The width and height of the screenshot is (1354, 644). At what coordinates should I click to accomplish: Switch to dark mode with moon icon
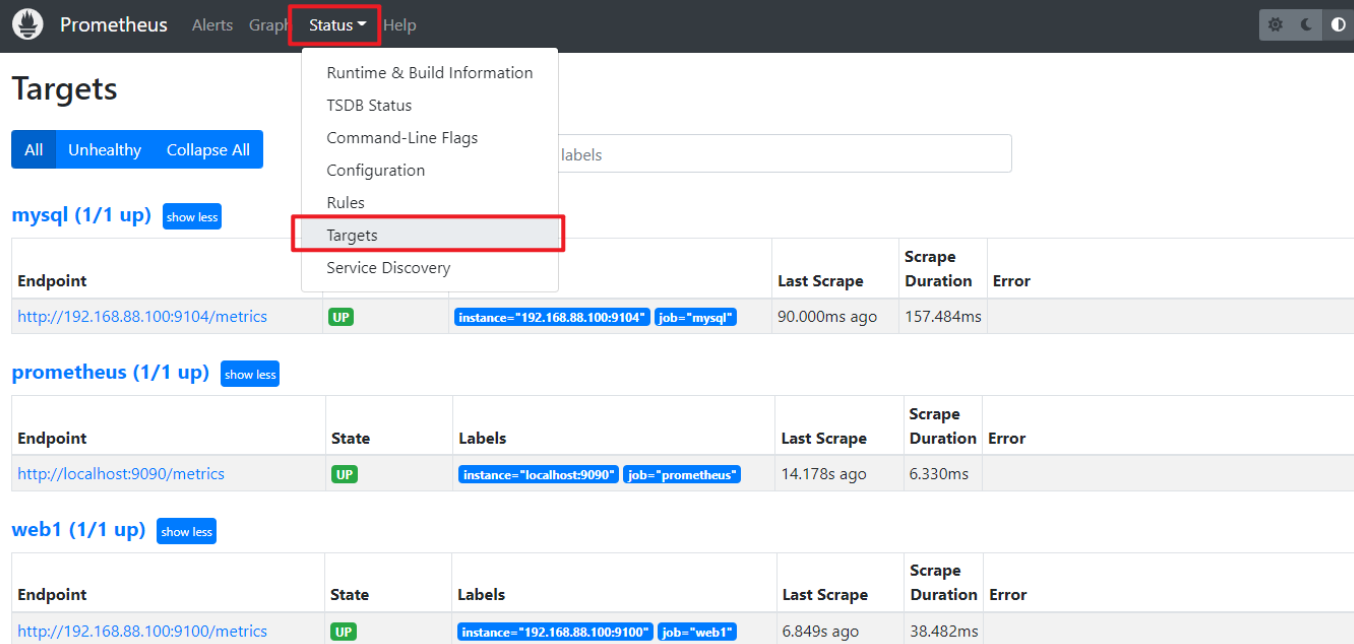pos(1307,25)
